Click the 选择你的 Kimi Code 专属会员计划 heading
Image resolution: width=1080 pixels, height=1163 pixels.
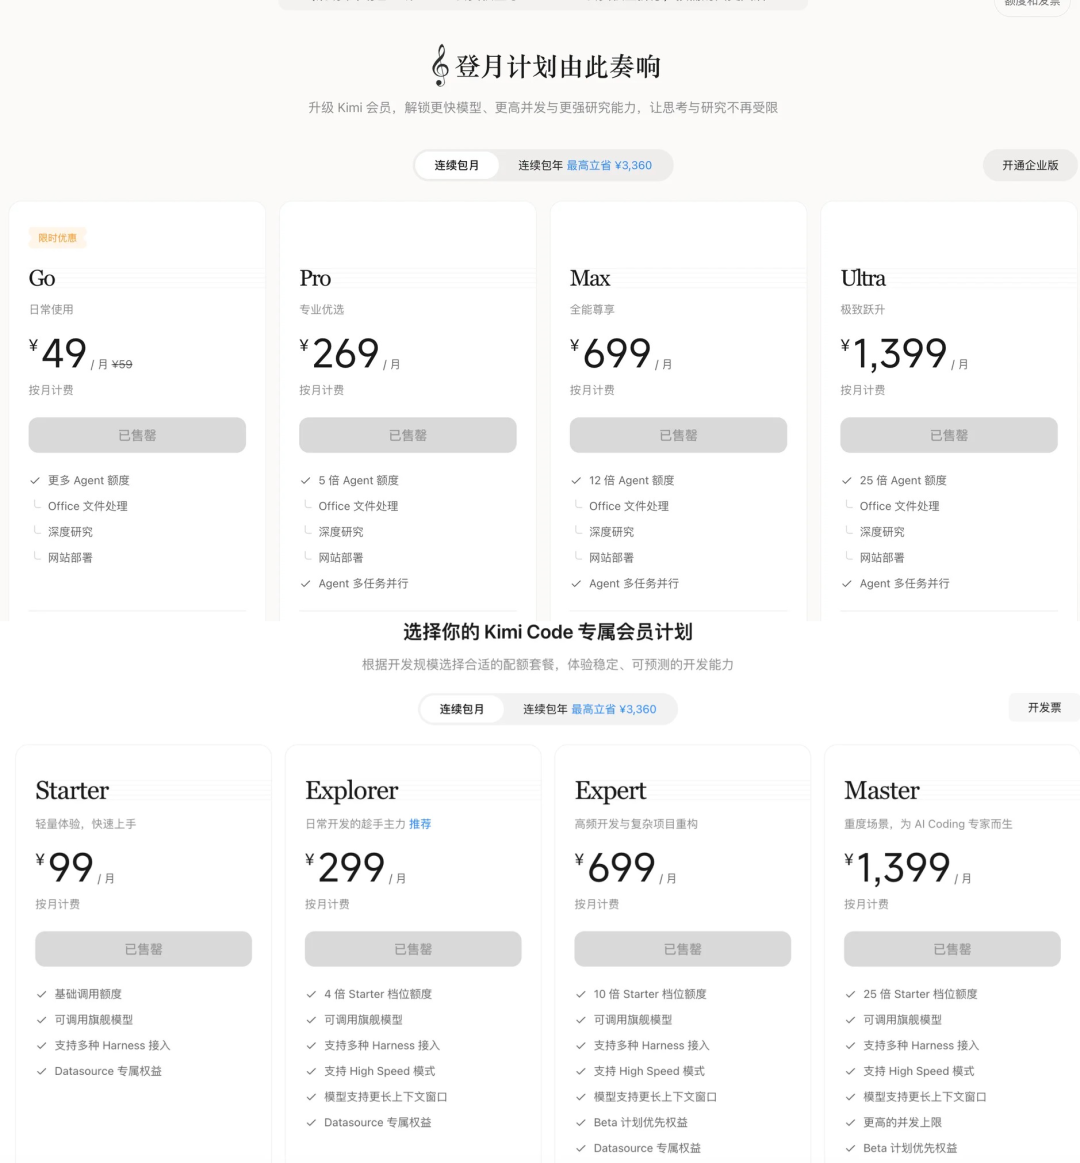point(547,632)
